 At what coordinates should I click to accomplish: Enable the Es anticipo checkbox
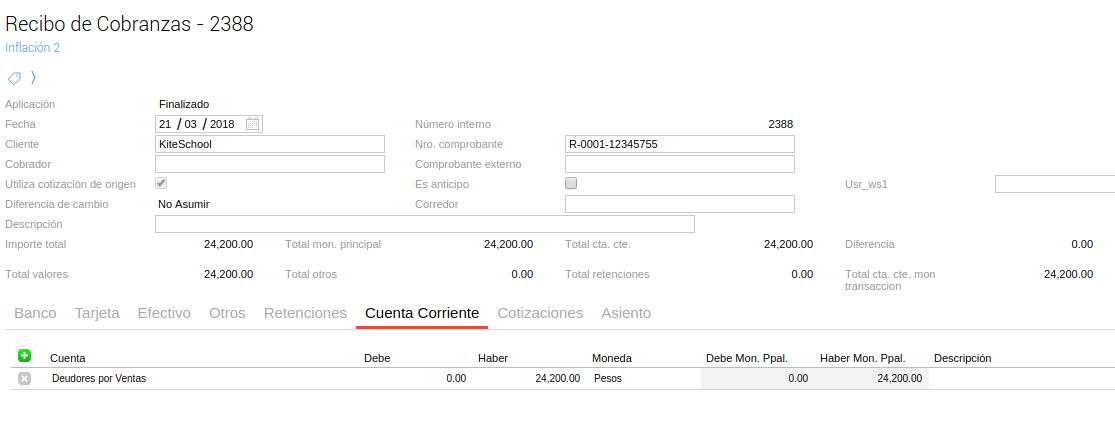(x=571, y=184)
